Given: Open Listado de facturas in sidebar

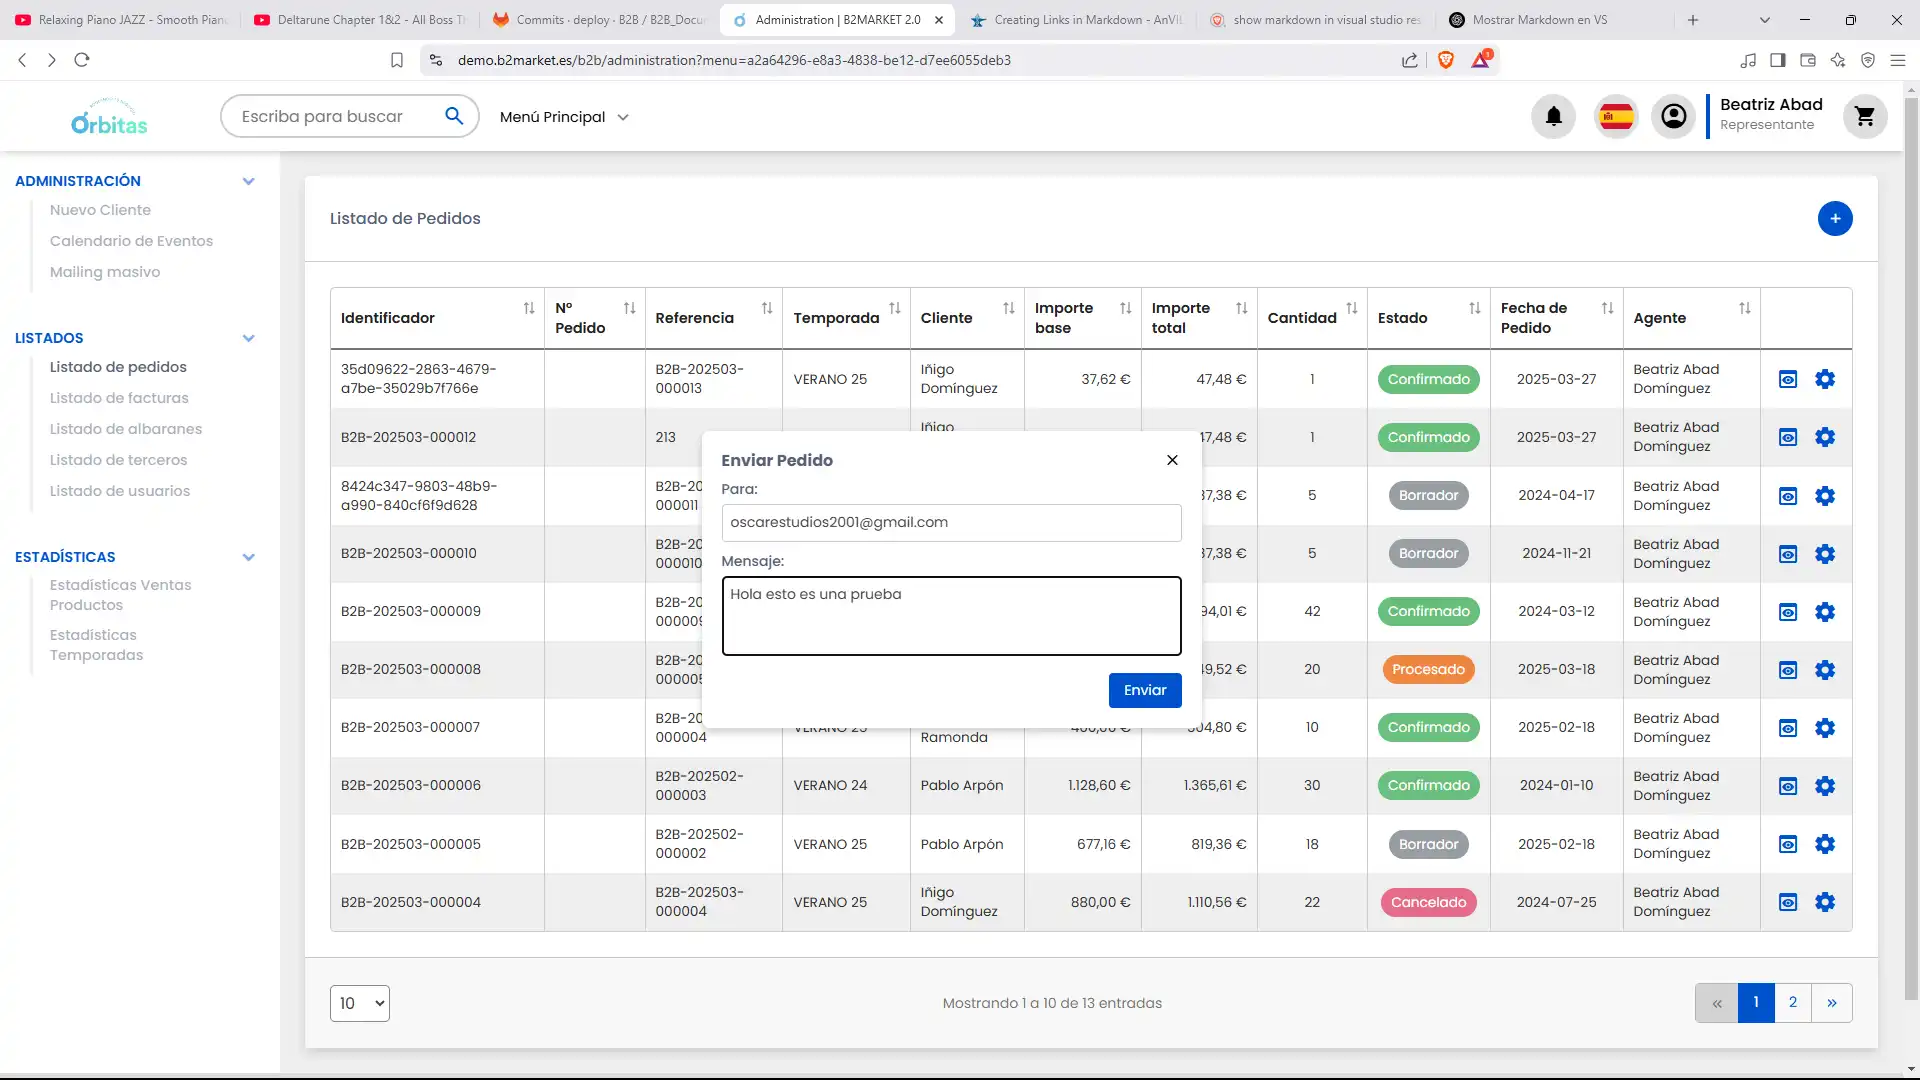Looking at the screenshot, I should click(119, 398).
